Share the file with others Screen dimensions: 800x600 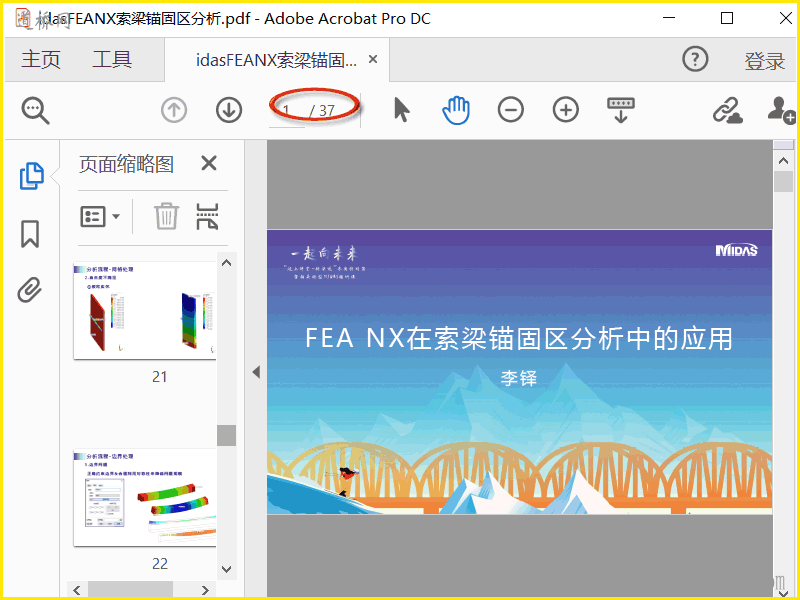pos(781,110)
